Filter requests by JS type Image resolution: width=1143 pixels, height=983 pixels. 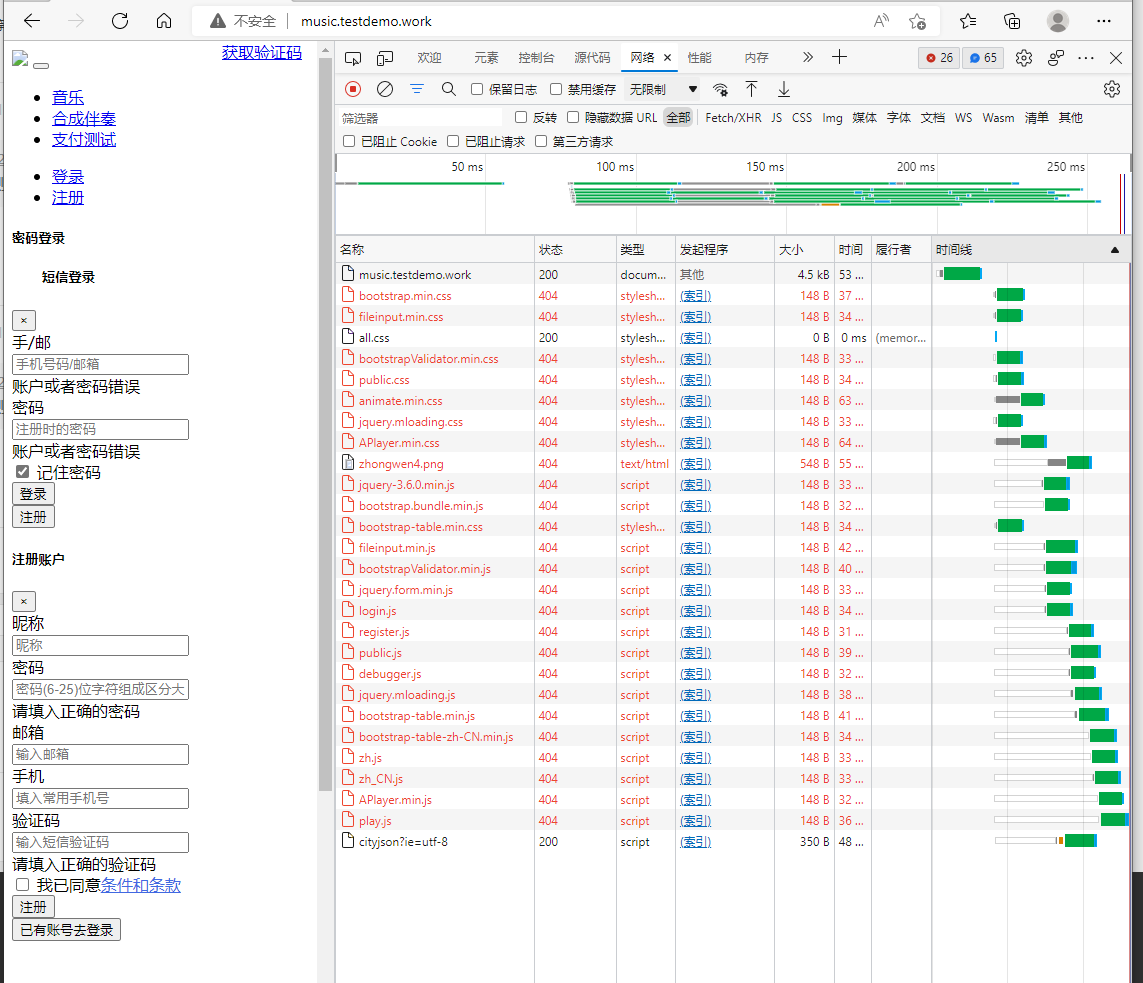tap(776, 118)
